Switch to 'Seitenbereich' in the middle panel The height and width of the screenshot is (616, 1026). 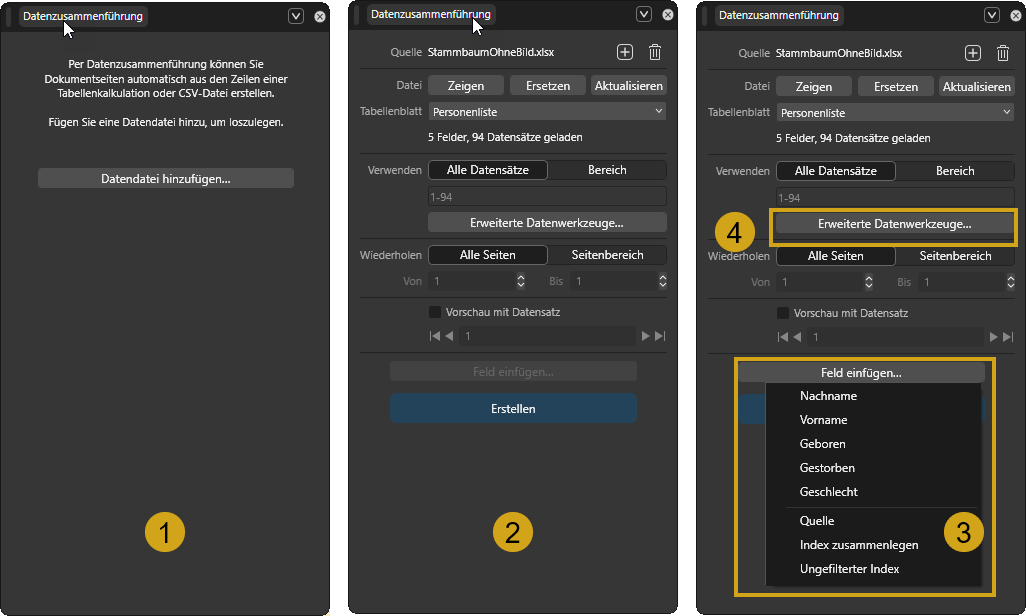click(x=607, y=255)
